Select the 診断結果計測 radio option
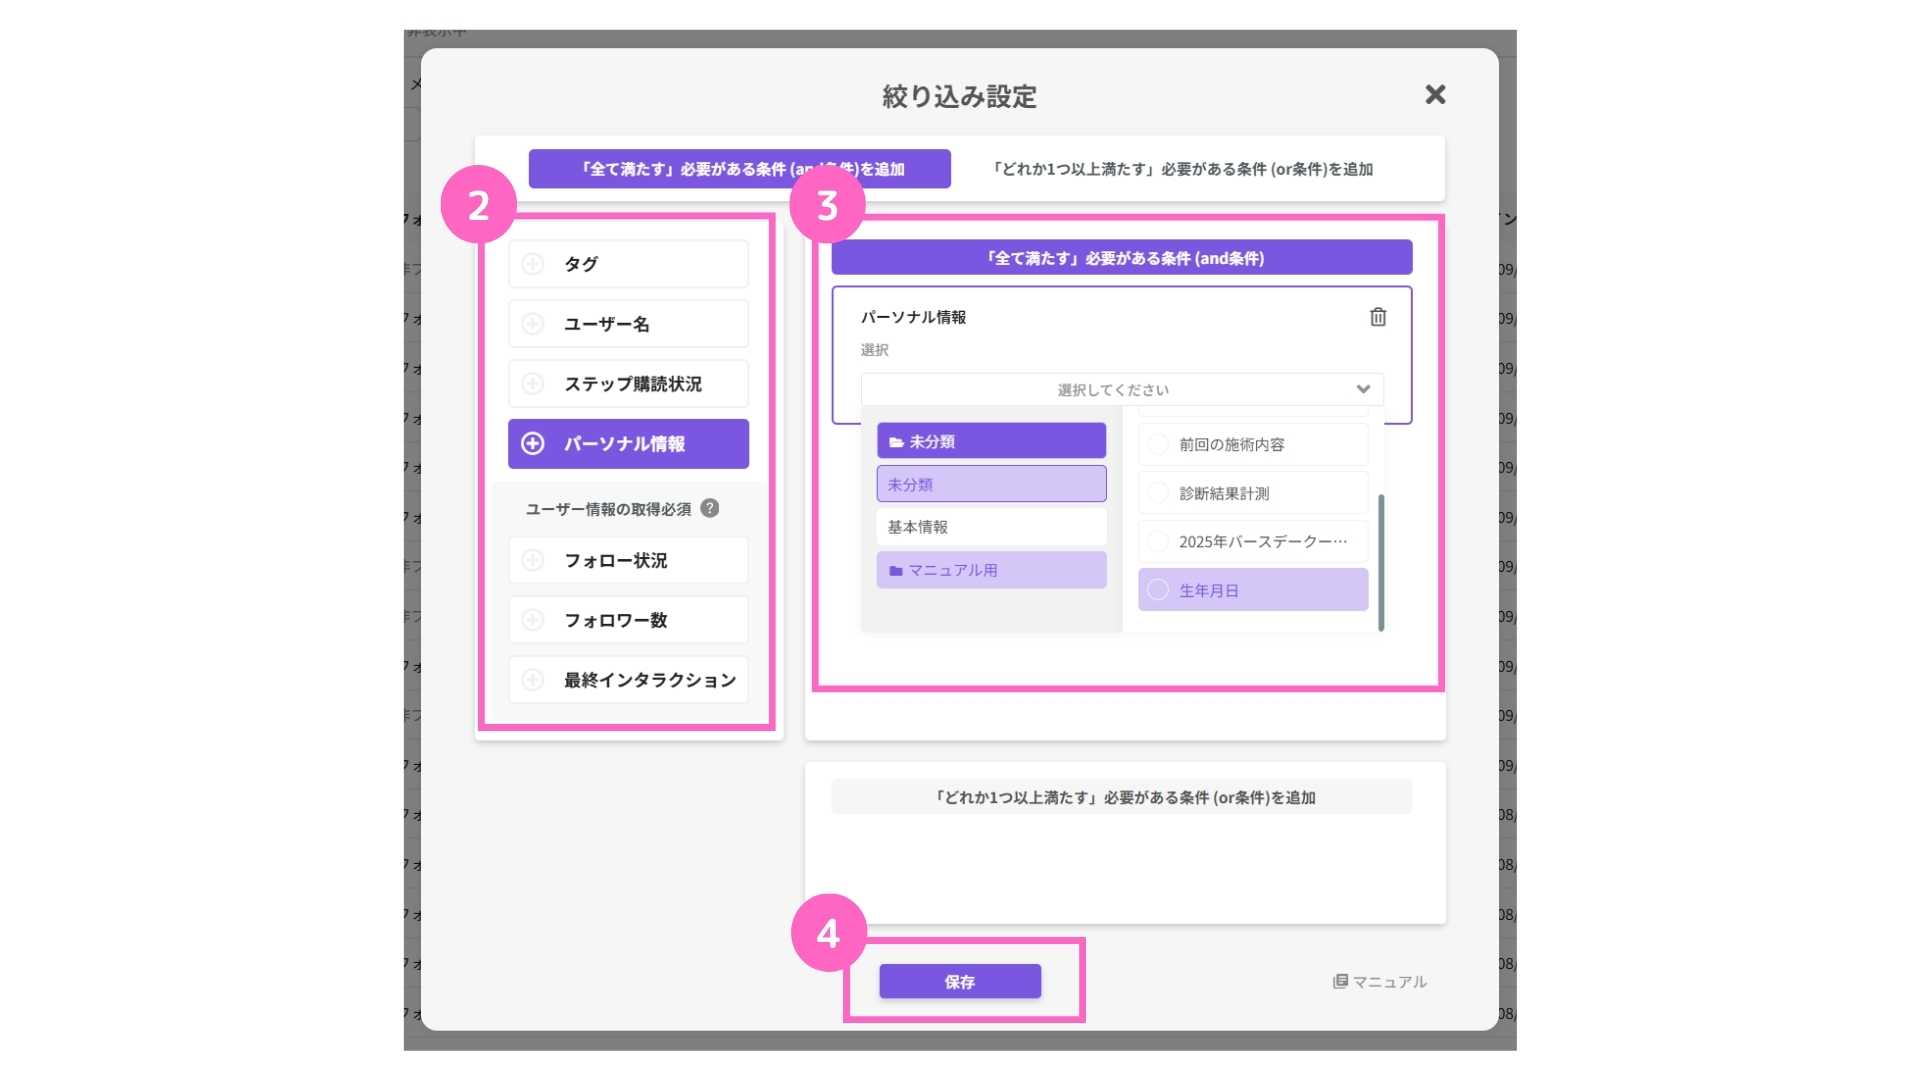 (x=1158, y=493)
